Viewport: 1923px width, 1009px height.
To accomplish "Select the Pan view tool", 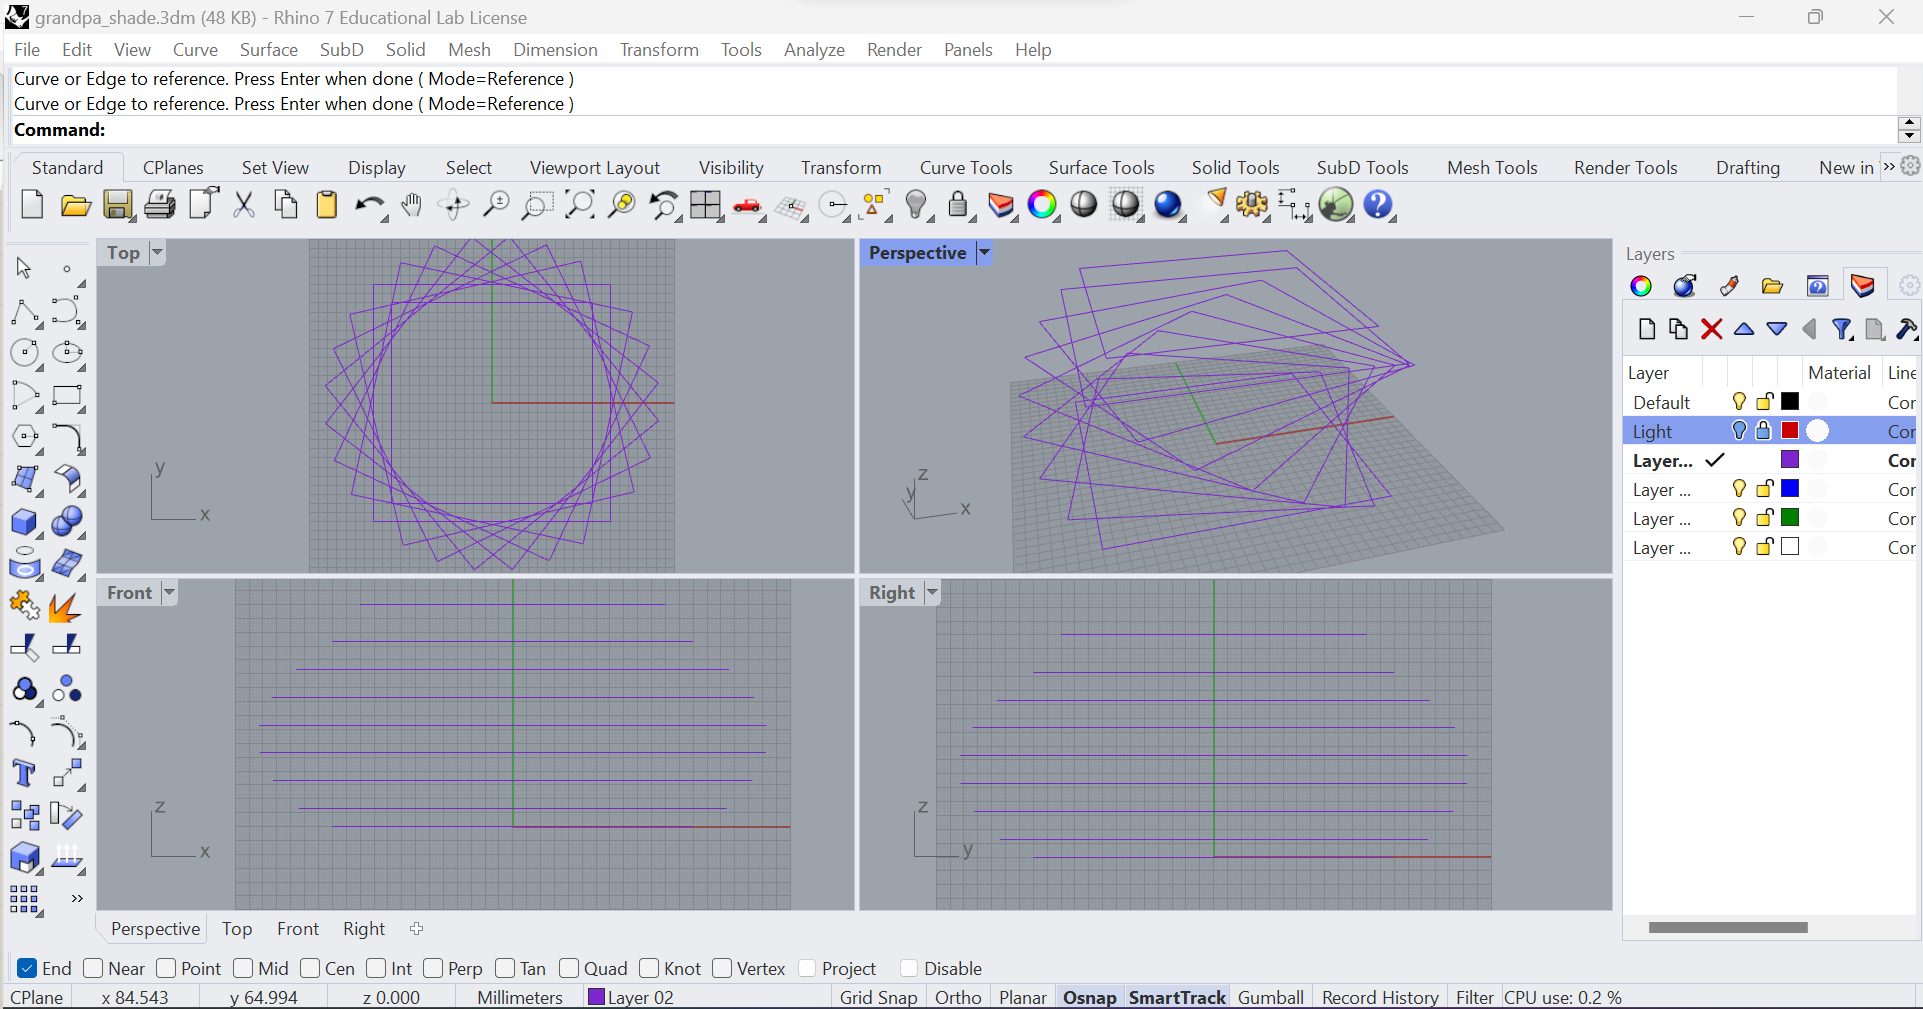I will coord(411,207).
